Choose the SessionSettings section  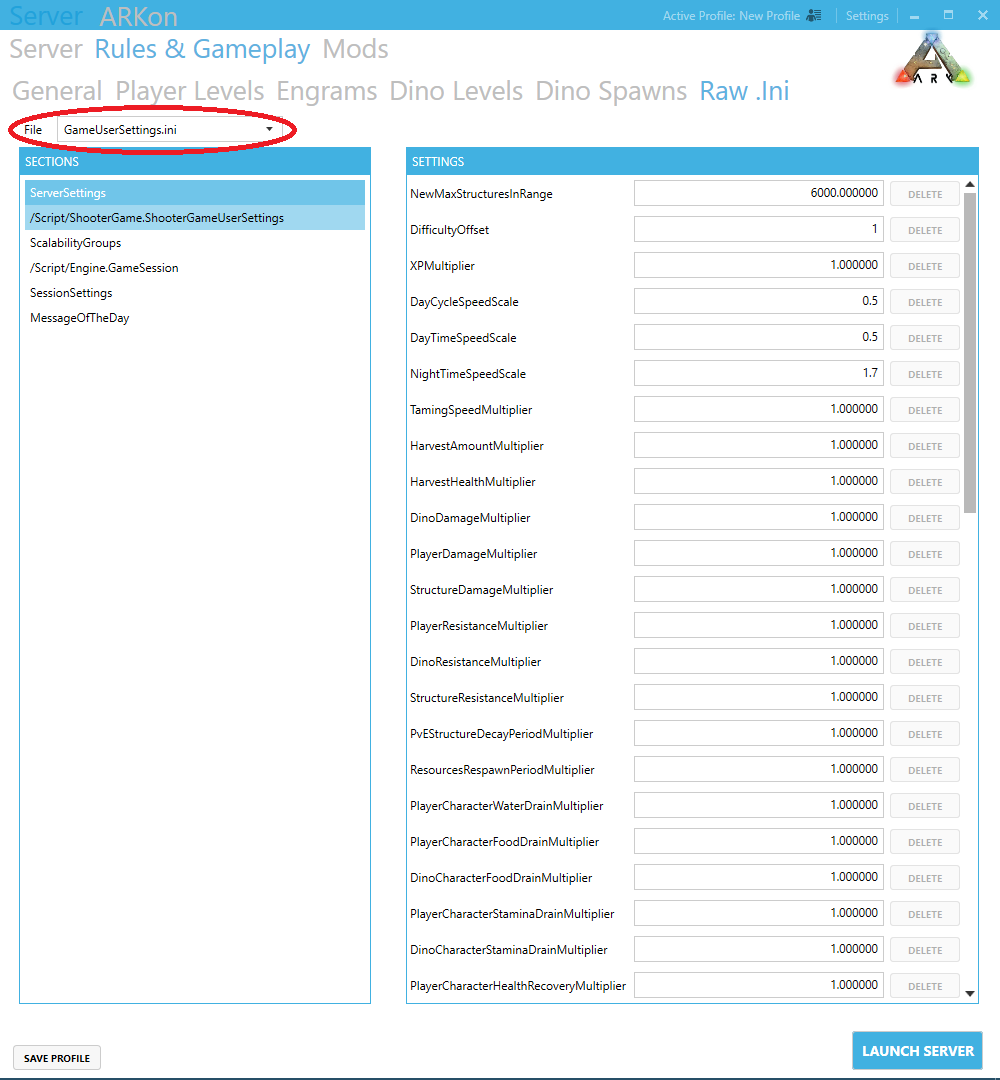[x=71, y=293]
